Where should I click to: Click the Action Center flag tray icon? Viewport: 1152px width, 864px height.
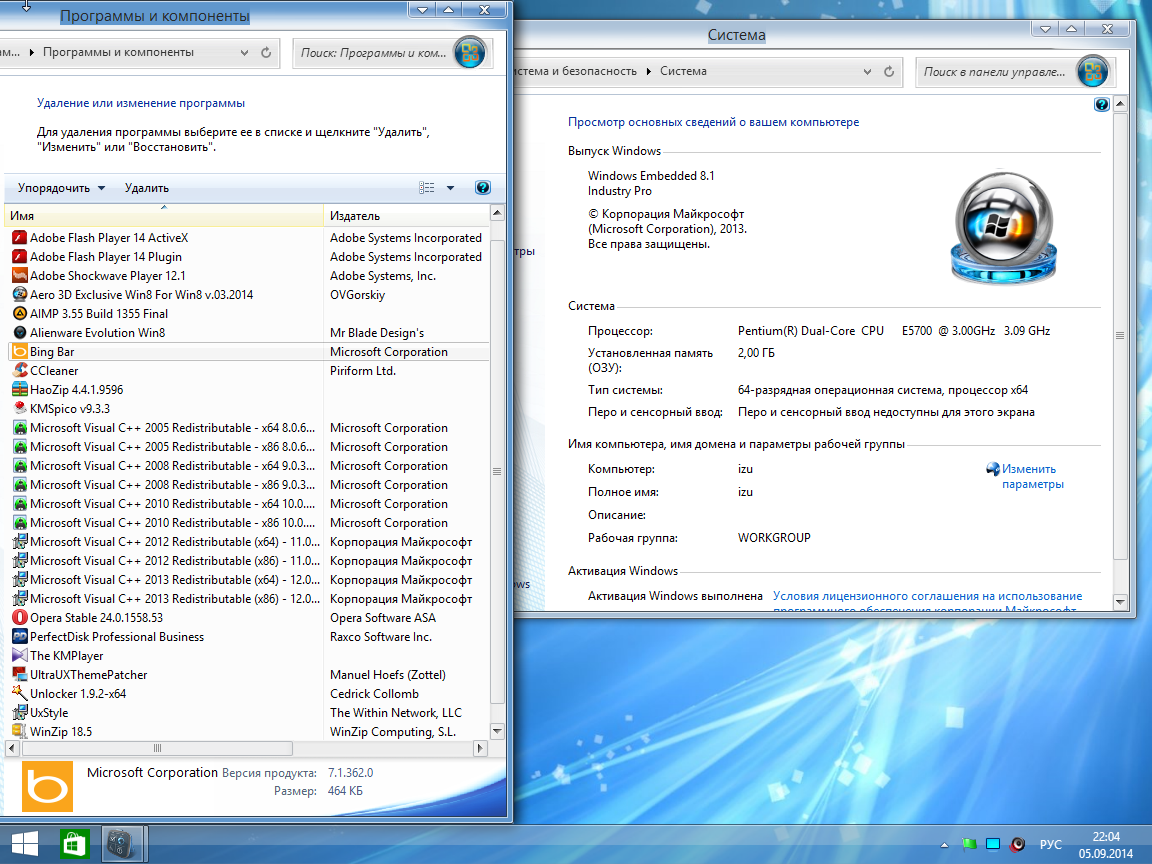[969, 844]
